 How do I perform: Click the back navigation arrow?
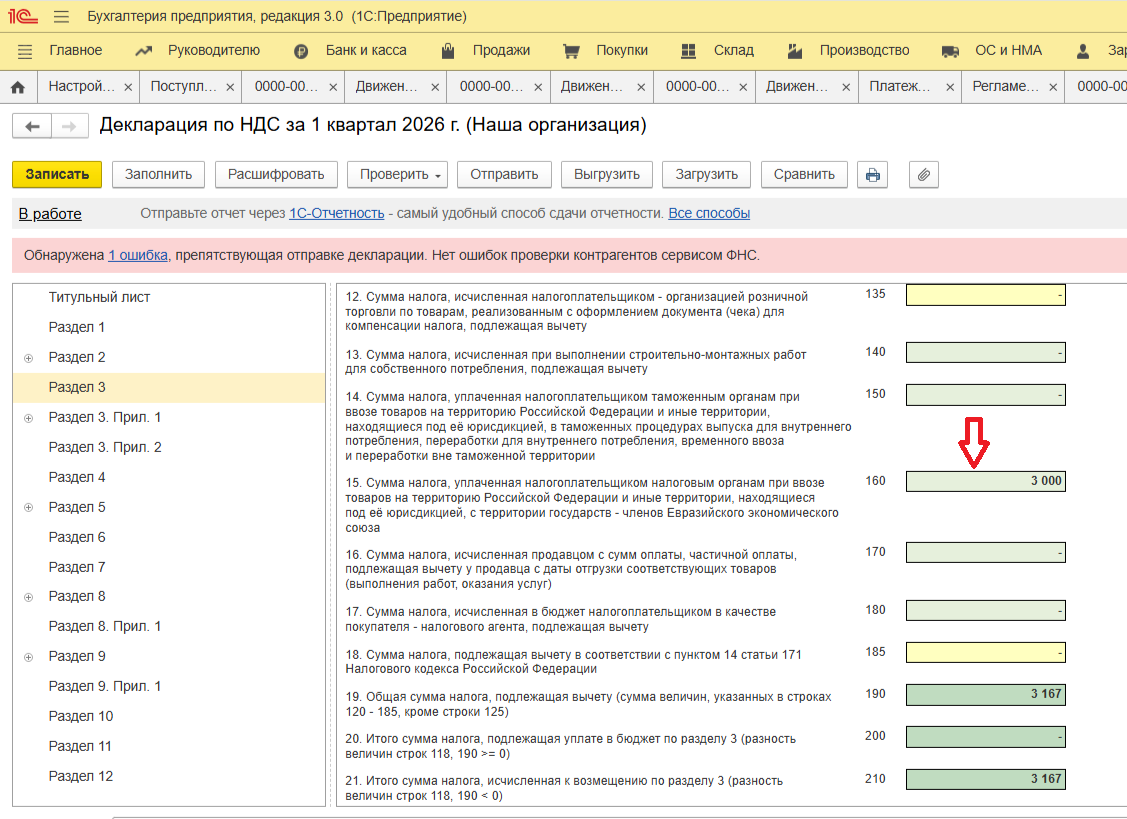coord(32,126)
